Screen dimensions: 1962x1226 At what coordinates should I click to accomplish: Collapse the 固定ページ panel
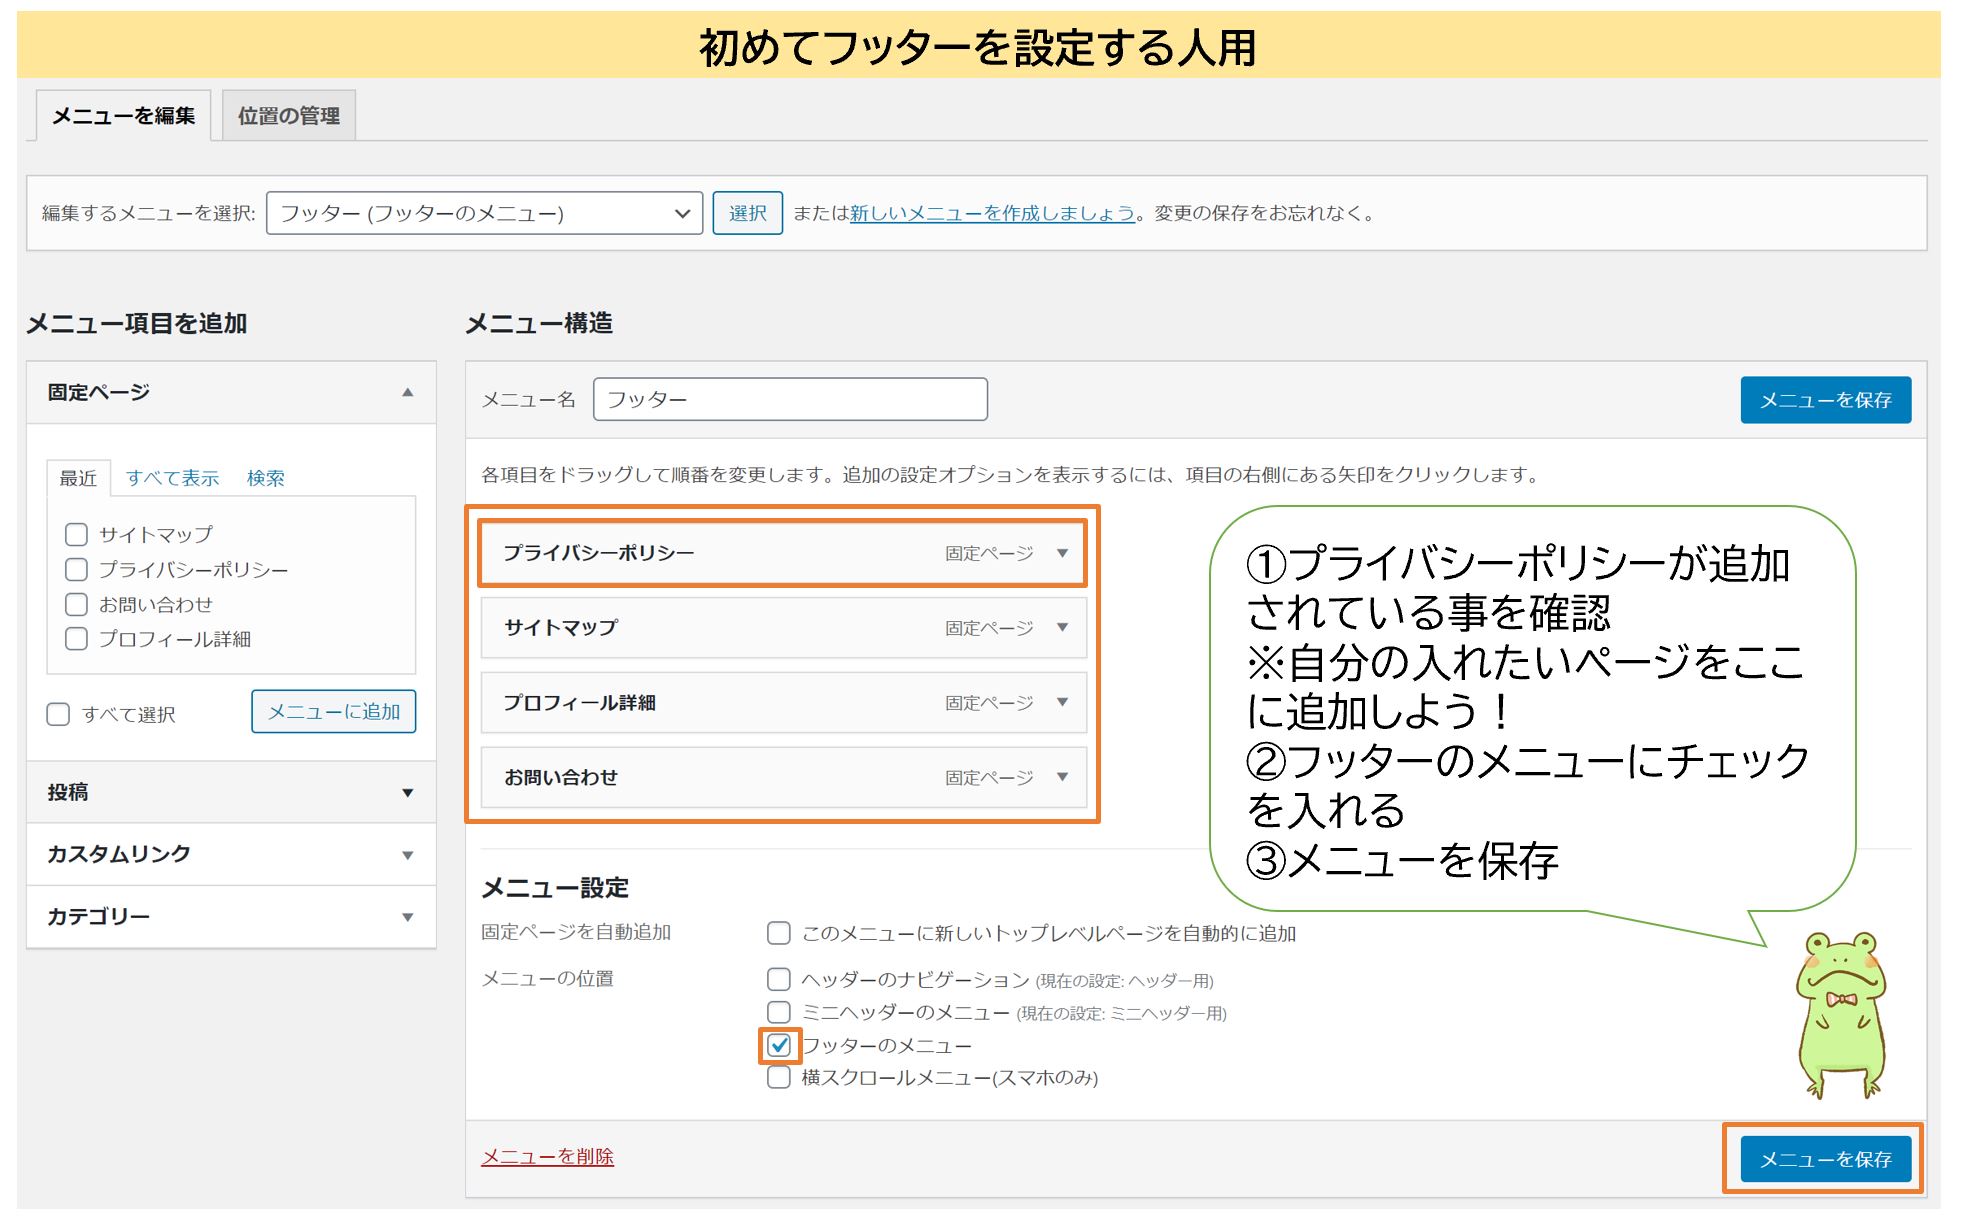click(408, 393)
